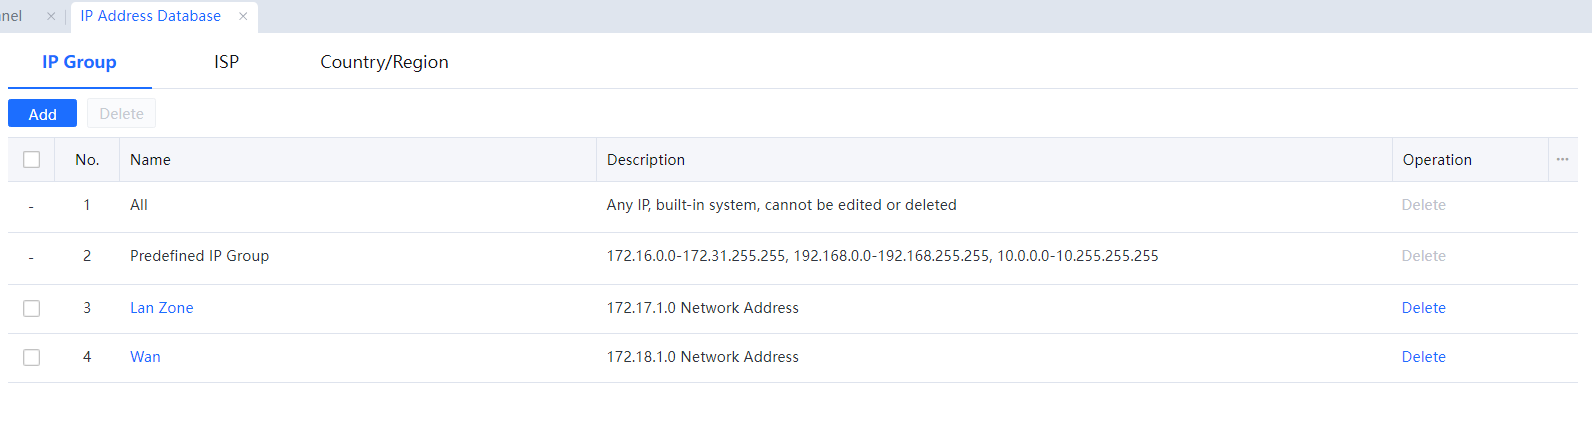Select the IP Address Database tab title
This screenshot has height=426, width=1592.
pos(150,16)
